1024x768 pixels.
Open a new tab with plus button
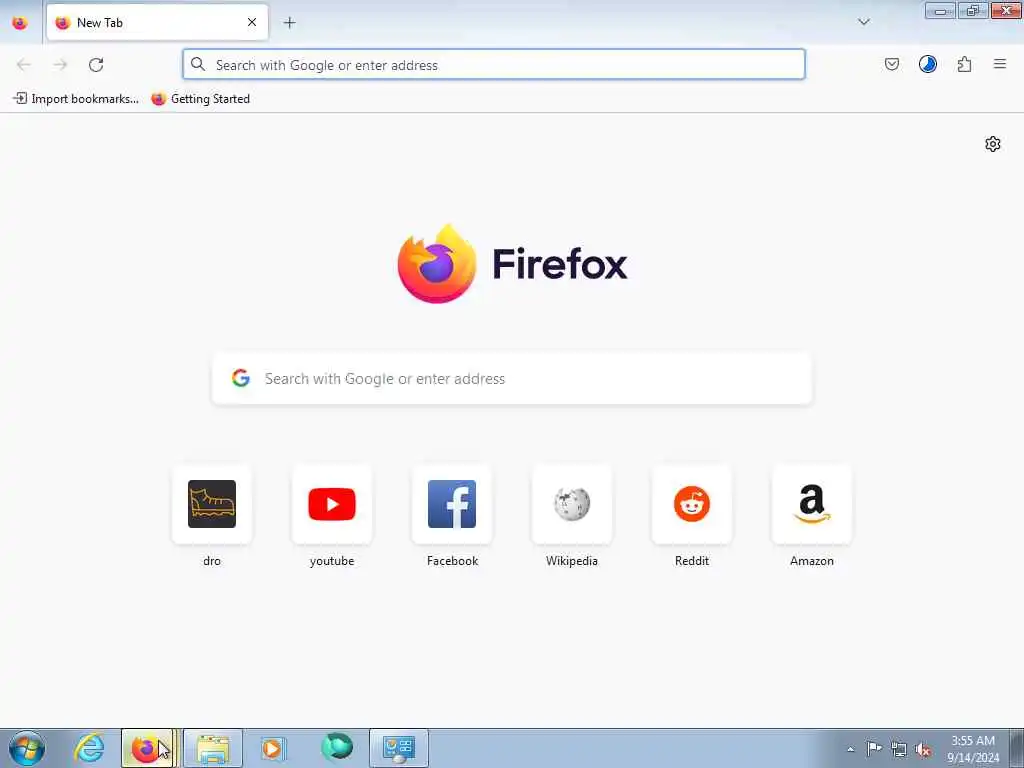(289, 23)
